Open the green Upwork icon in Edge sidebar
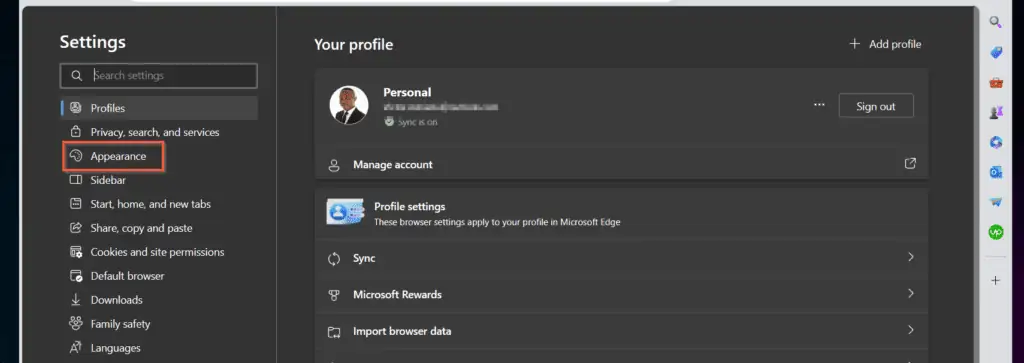This screenshot has width=1024, height=363. [995, 232]
